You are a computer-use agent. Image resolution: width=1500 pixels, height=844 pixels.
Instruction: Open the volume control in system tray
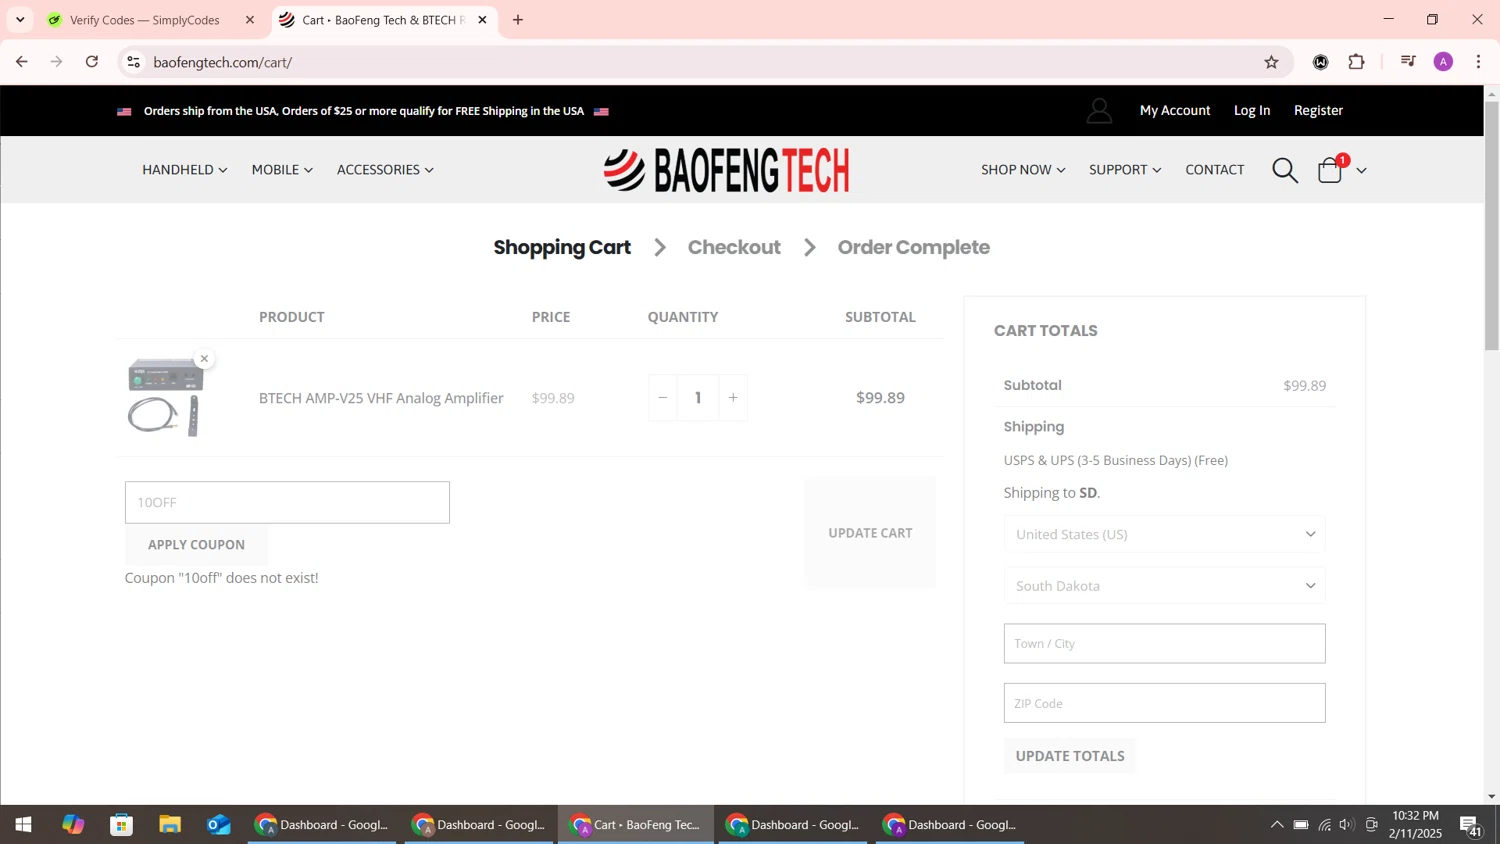[x=1347, y=825]
